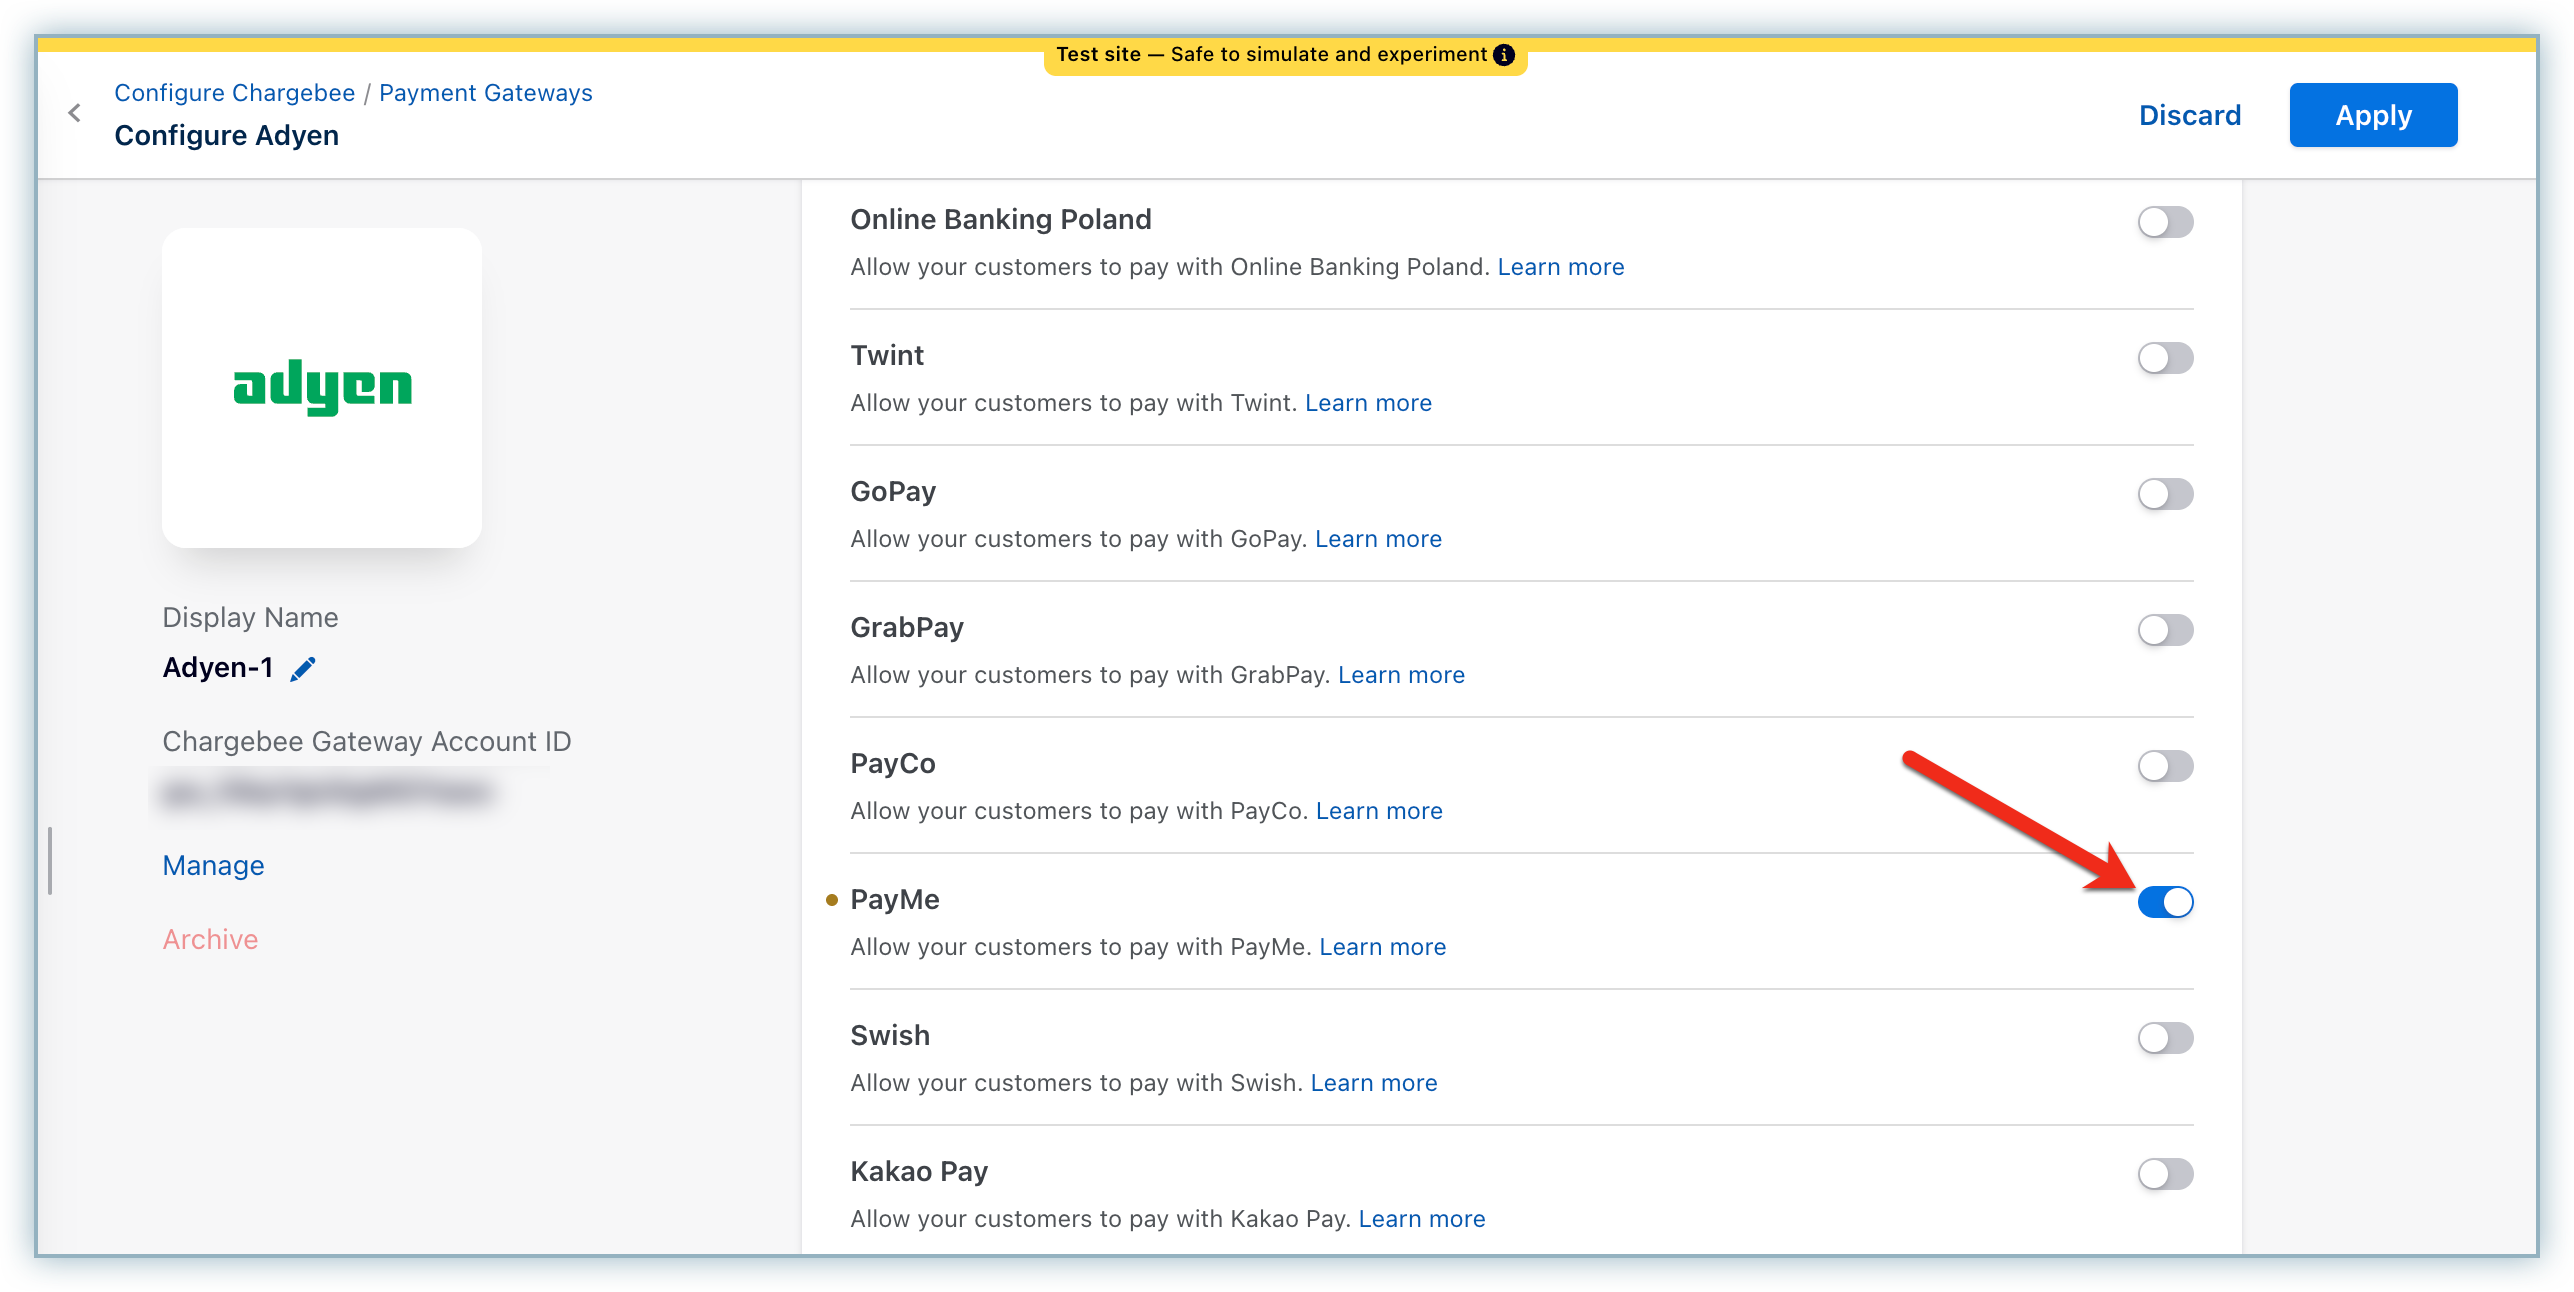Image resolution: width=2574 pixels, height=1292 pixels.
Task: Click the edit pencil icon beside Adyen-1
Action: click(x=303, y=669)
